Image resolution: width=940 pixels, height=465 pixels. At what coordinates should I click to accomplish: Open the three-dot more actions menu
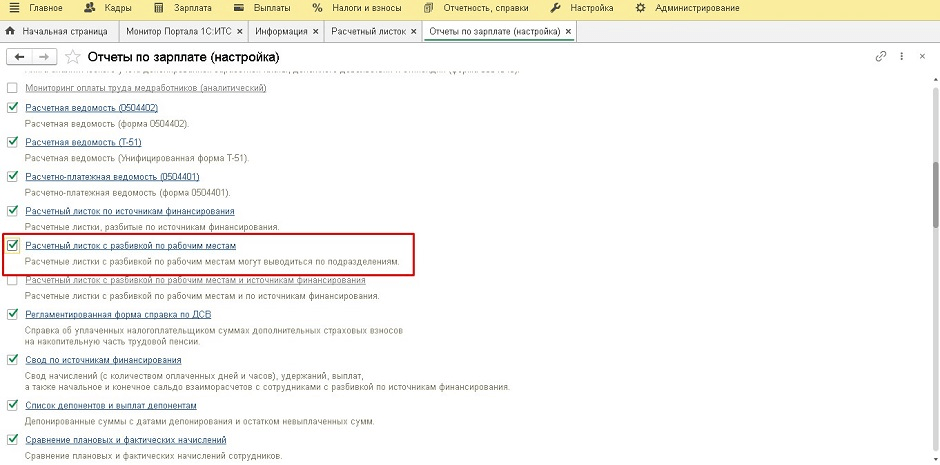(902, 56)
